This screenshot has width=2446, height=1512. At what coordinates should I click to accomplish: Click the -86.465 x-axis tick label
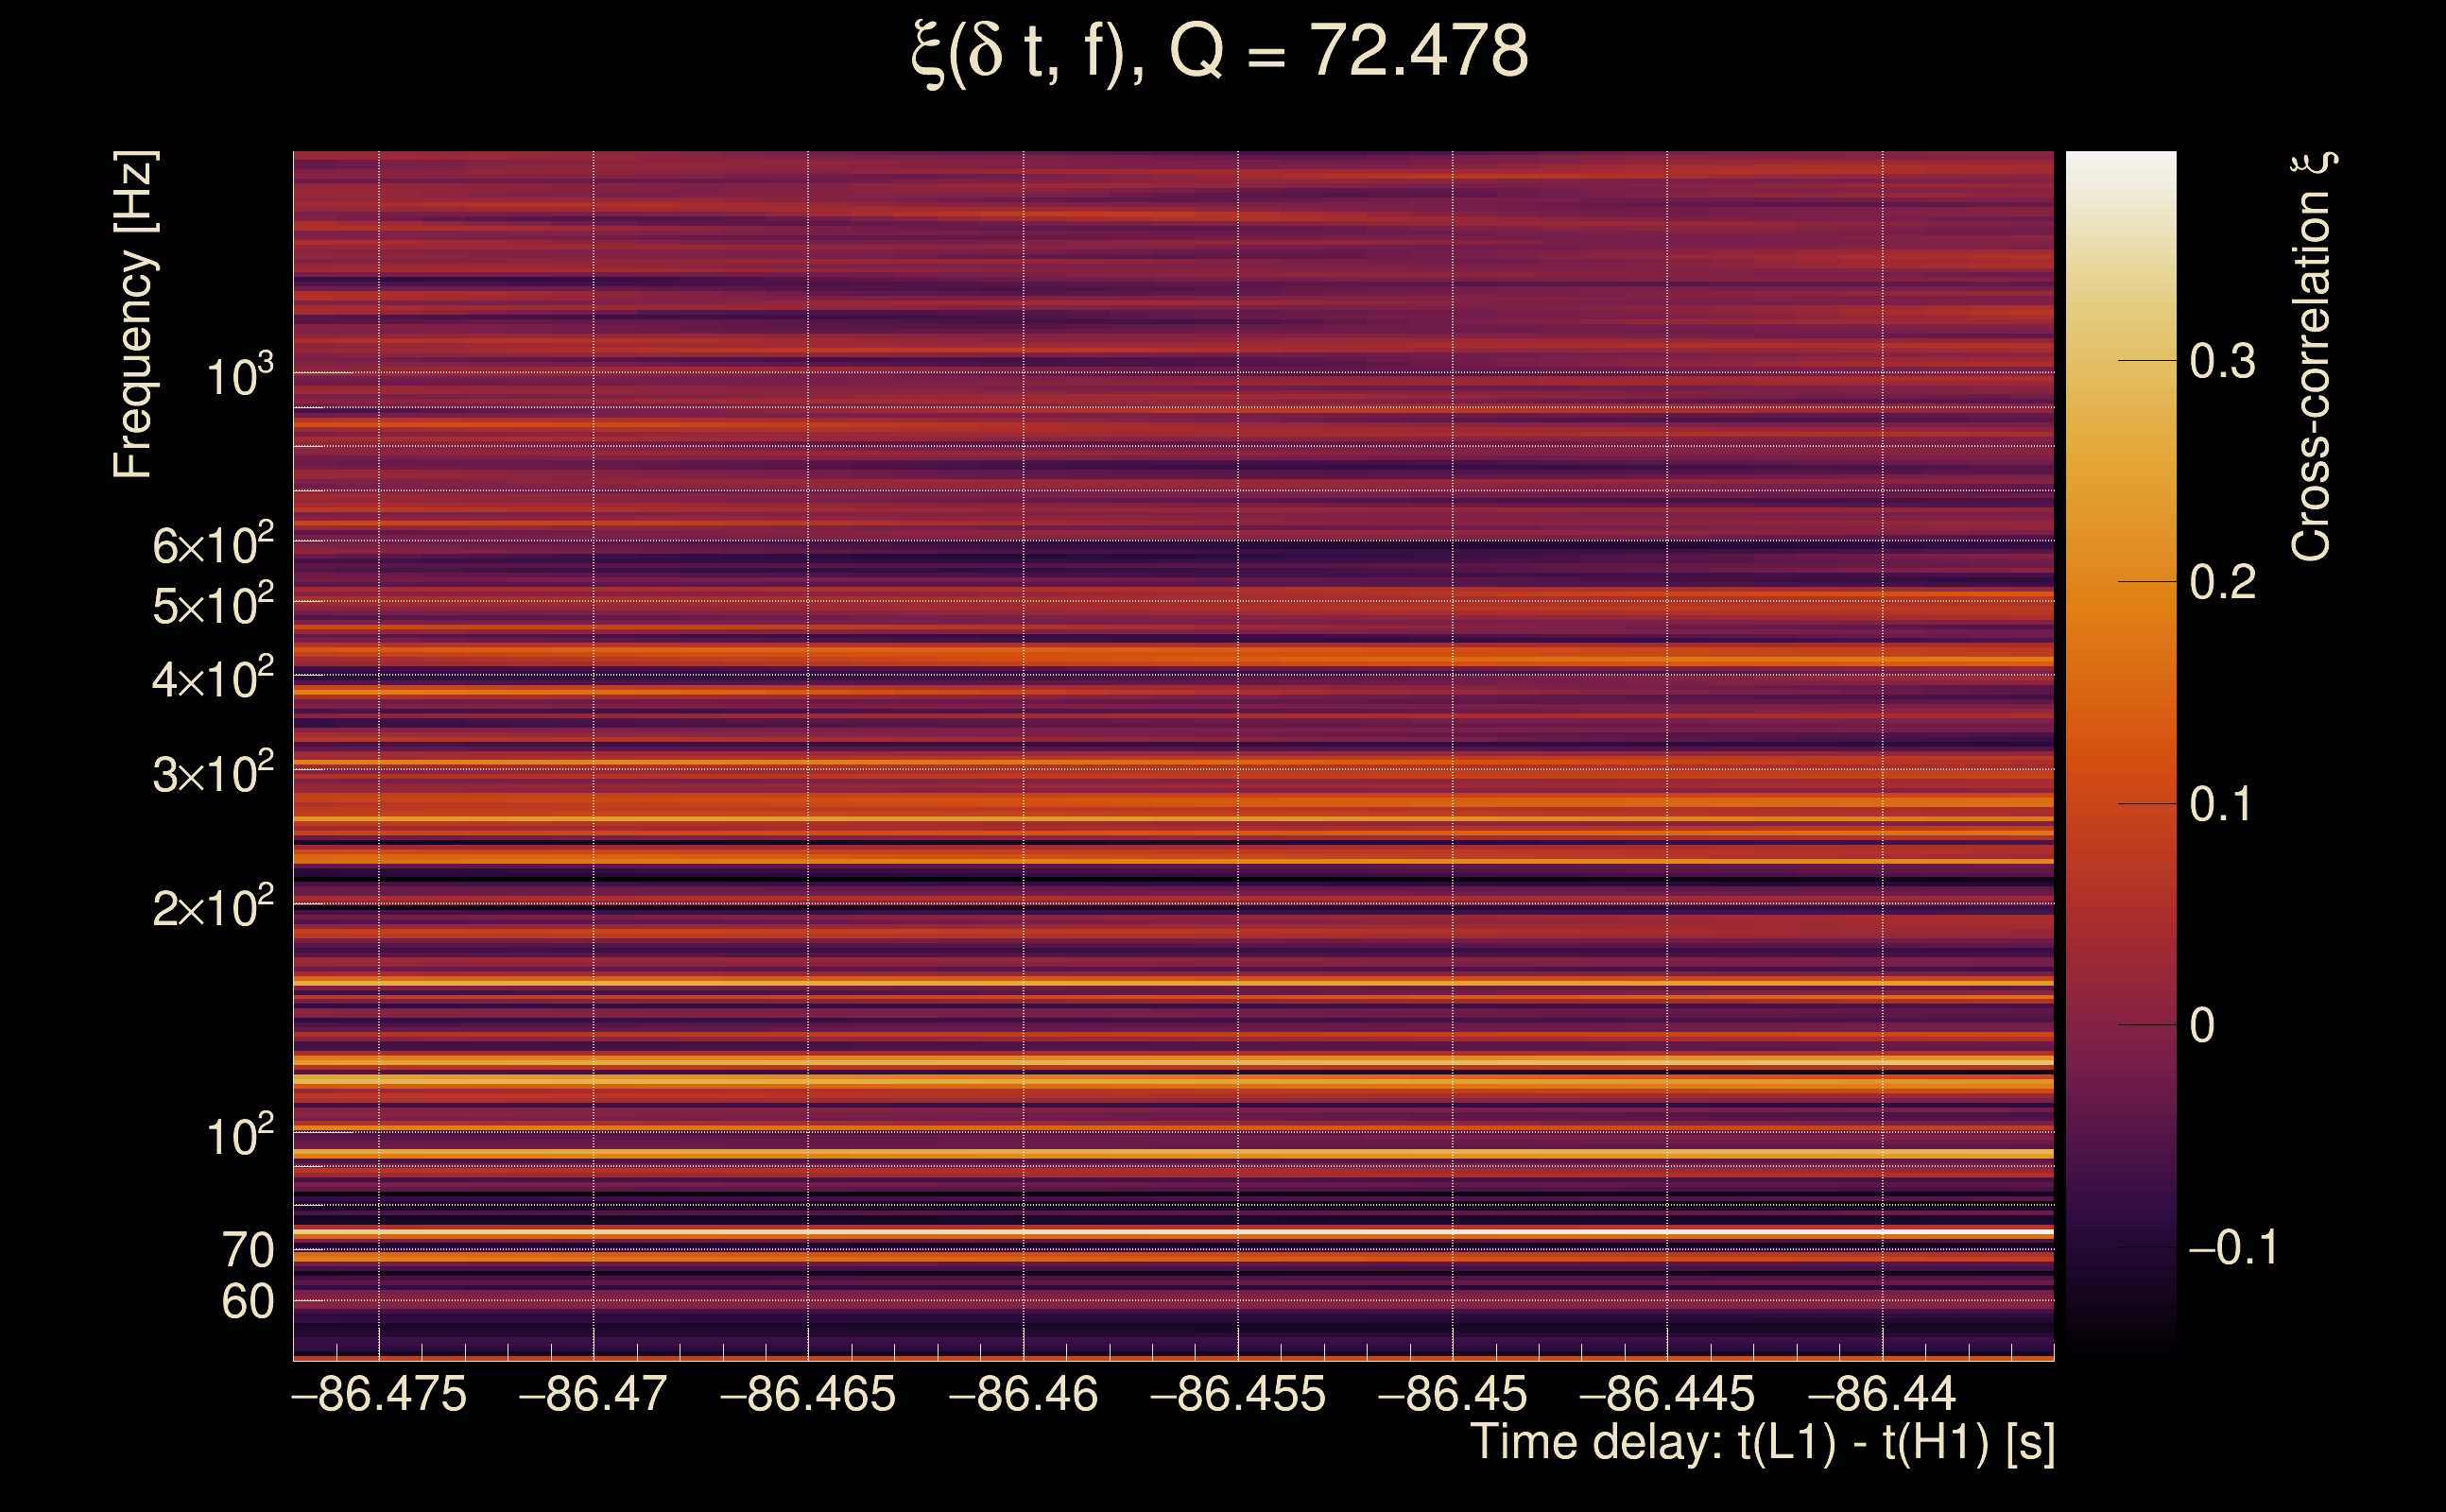pos(808,1394)
